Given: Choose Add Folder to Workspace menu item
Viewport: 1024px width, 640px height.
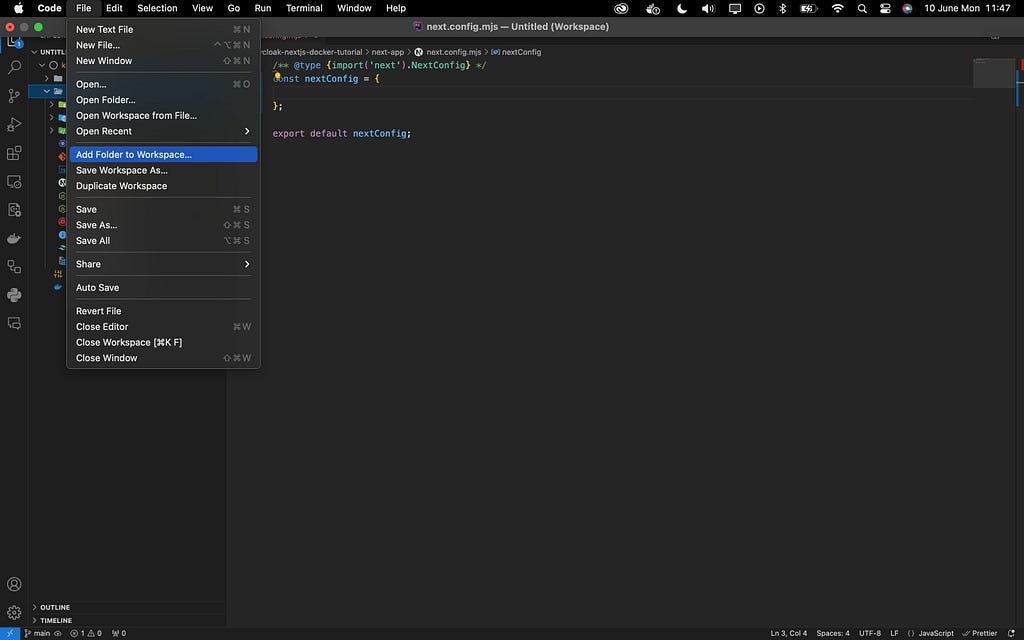Looking at the screenshot, I should point(163,155).
